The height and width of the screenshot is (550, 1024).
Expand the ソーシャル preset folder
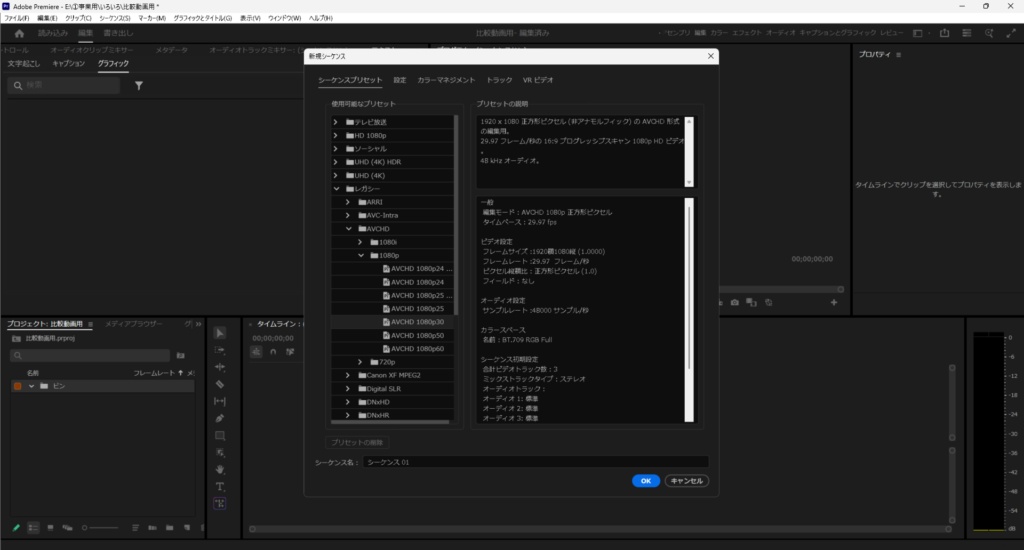pos(336,149)
